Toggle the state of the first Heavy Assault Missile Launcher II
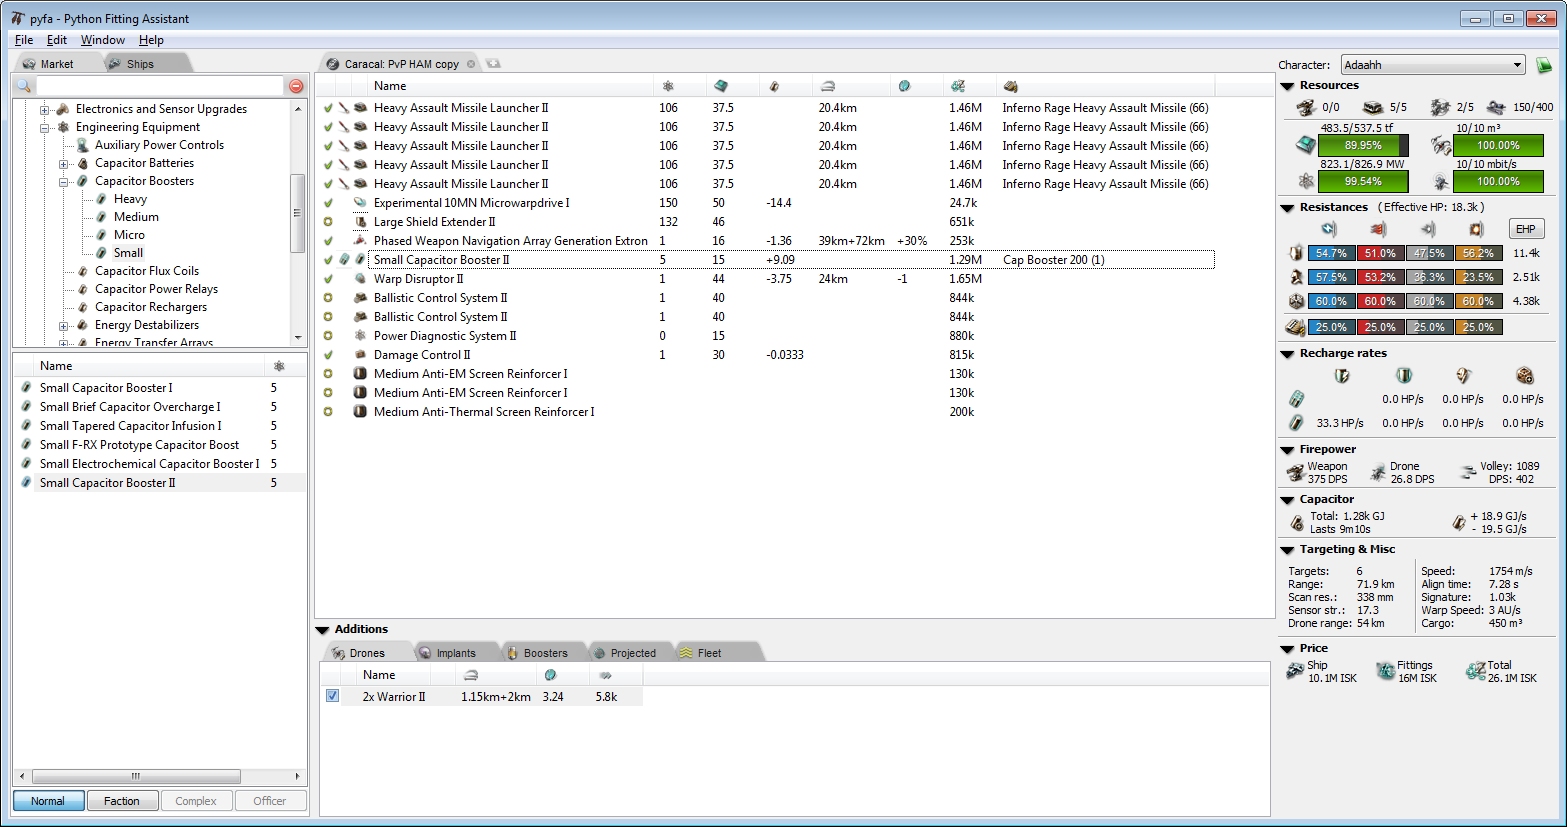 coord(328,108)
